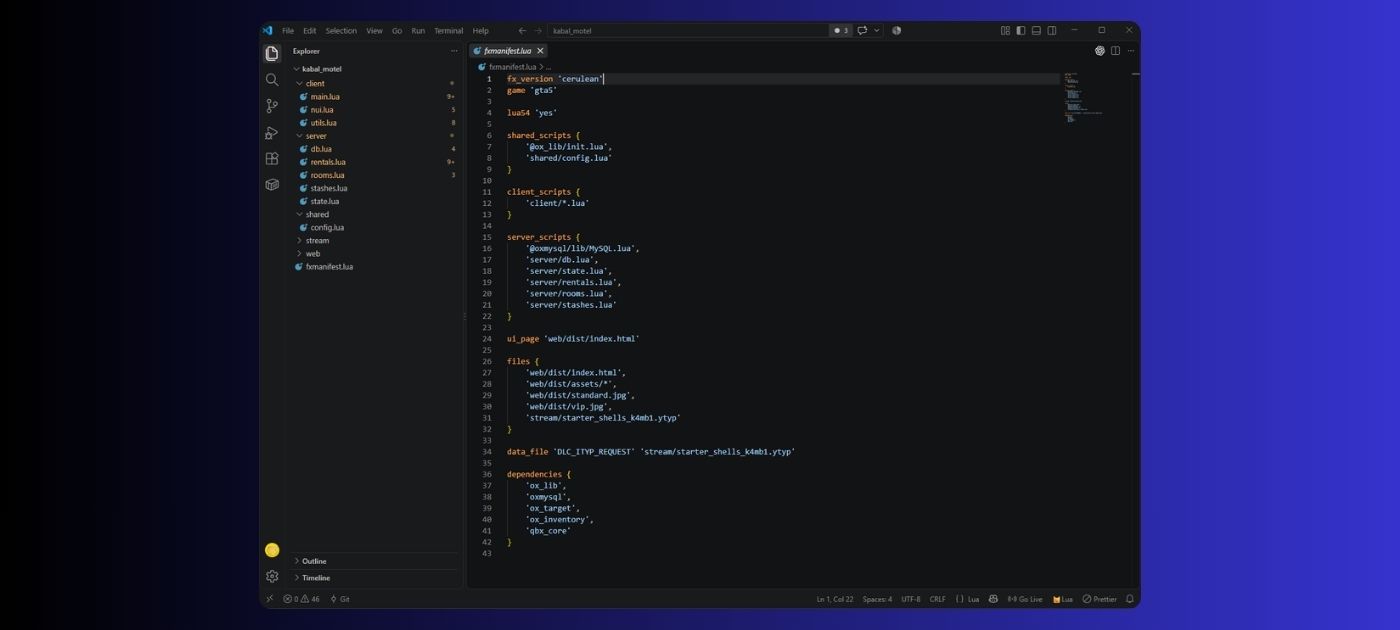
Task: Change encoding via UTF-8
Action: point(911,599)
